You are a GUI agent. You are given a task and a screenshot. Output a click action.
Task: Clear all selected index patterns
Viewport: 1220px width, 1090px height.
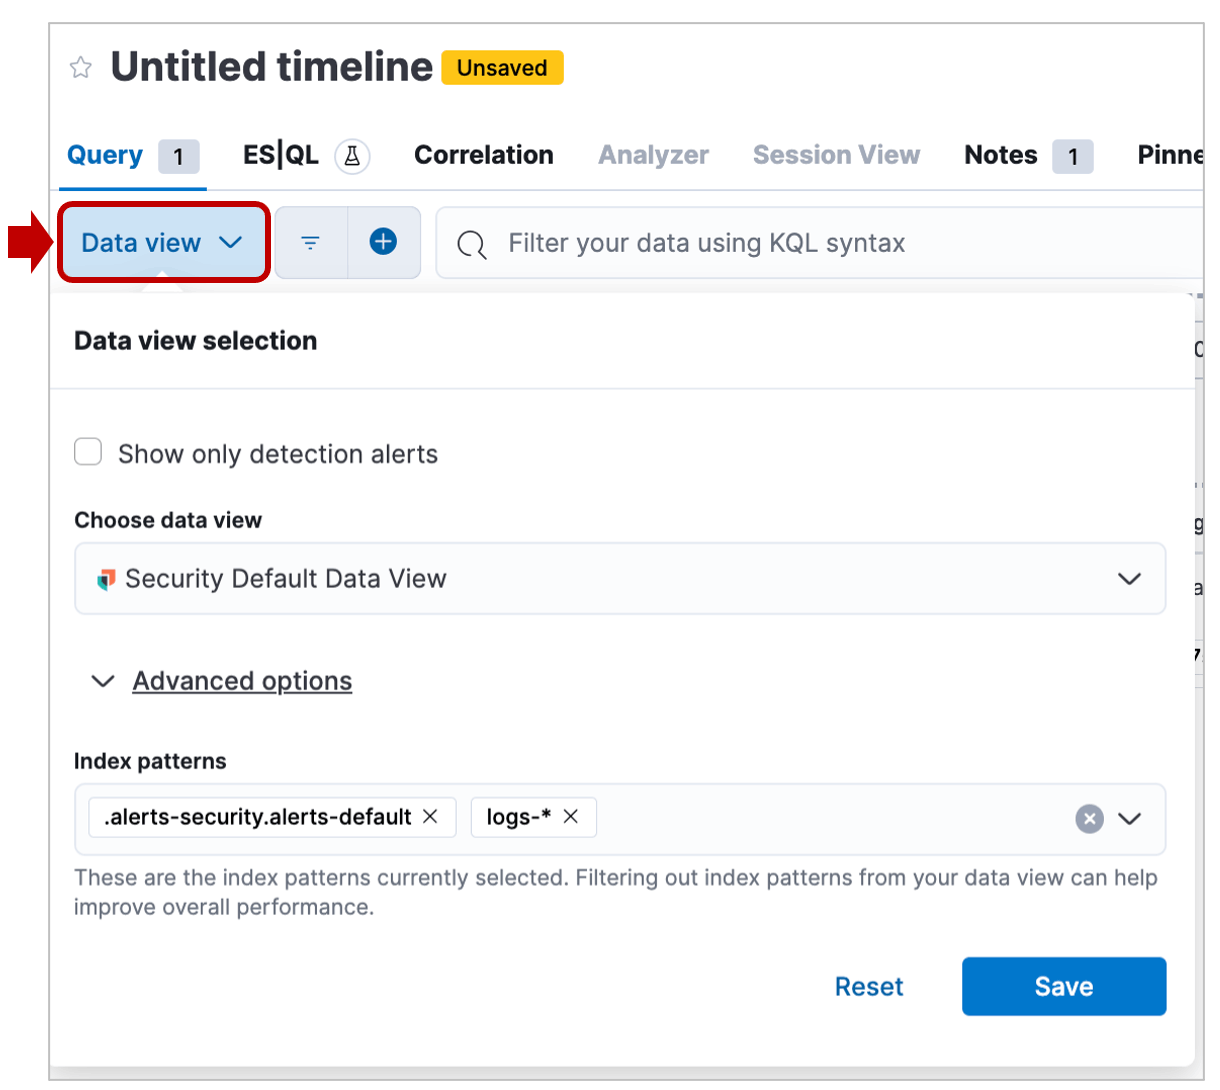[1089, 819]
